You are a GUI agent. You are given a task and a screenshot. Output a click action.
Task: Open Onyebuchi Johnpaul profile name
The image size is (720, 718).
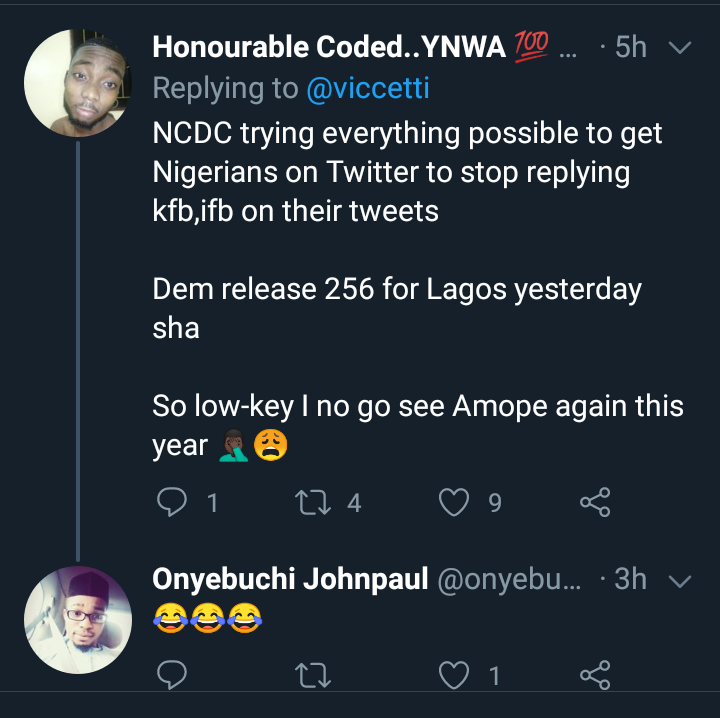tap(290, 580)
